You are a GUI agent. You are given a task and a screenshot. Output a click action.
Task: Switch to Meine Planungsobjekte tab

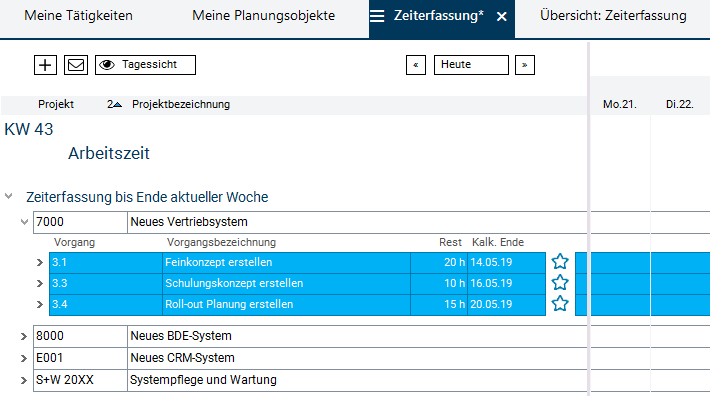tap(264, 16)
